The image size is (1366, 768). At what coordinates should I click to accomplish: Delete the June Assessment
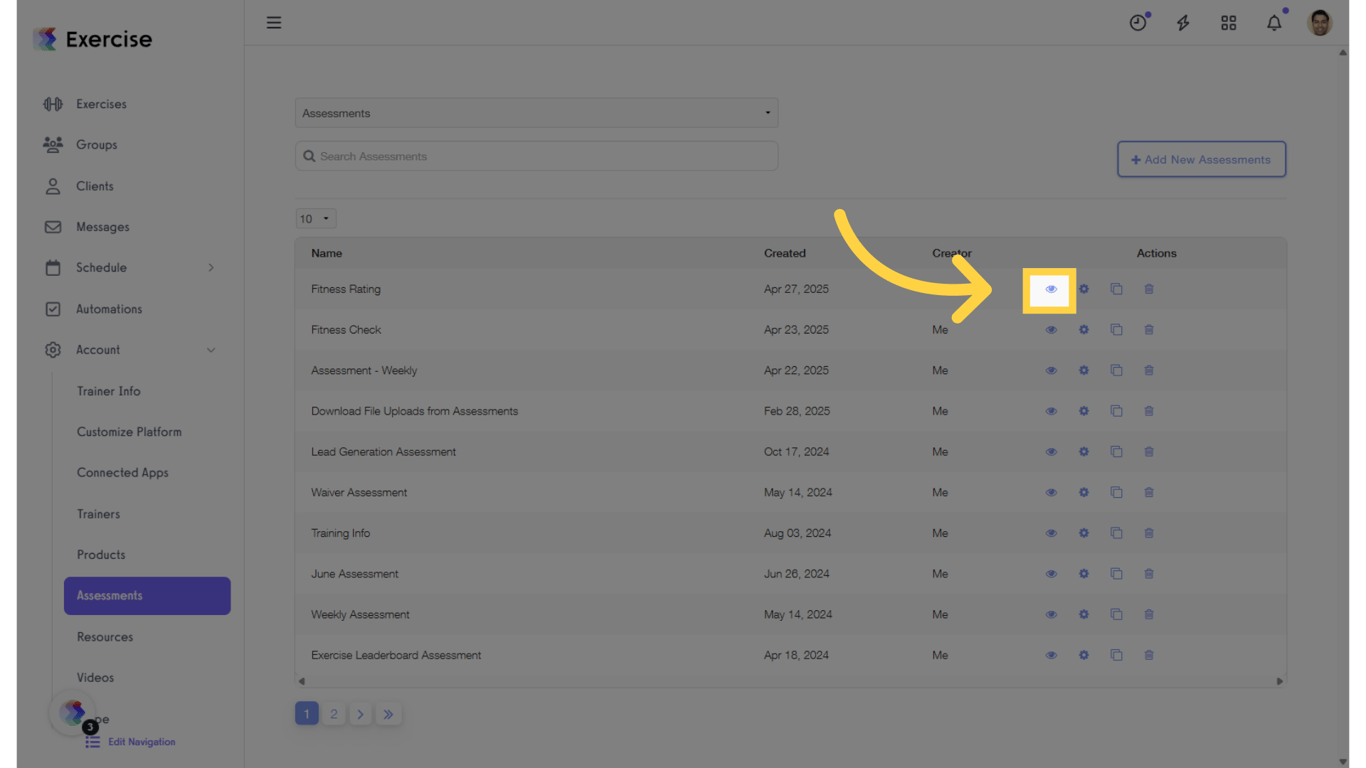(1149, 574)
